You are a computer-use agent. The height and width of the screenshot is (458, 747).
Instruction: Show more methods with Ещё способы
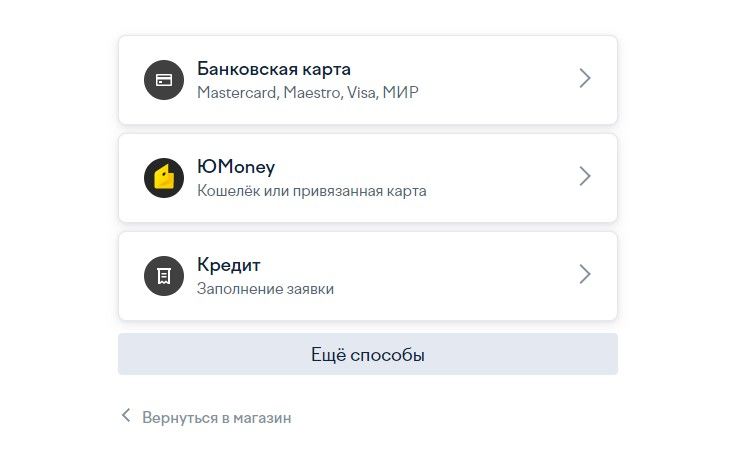click(368, 354)
